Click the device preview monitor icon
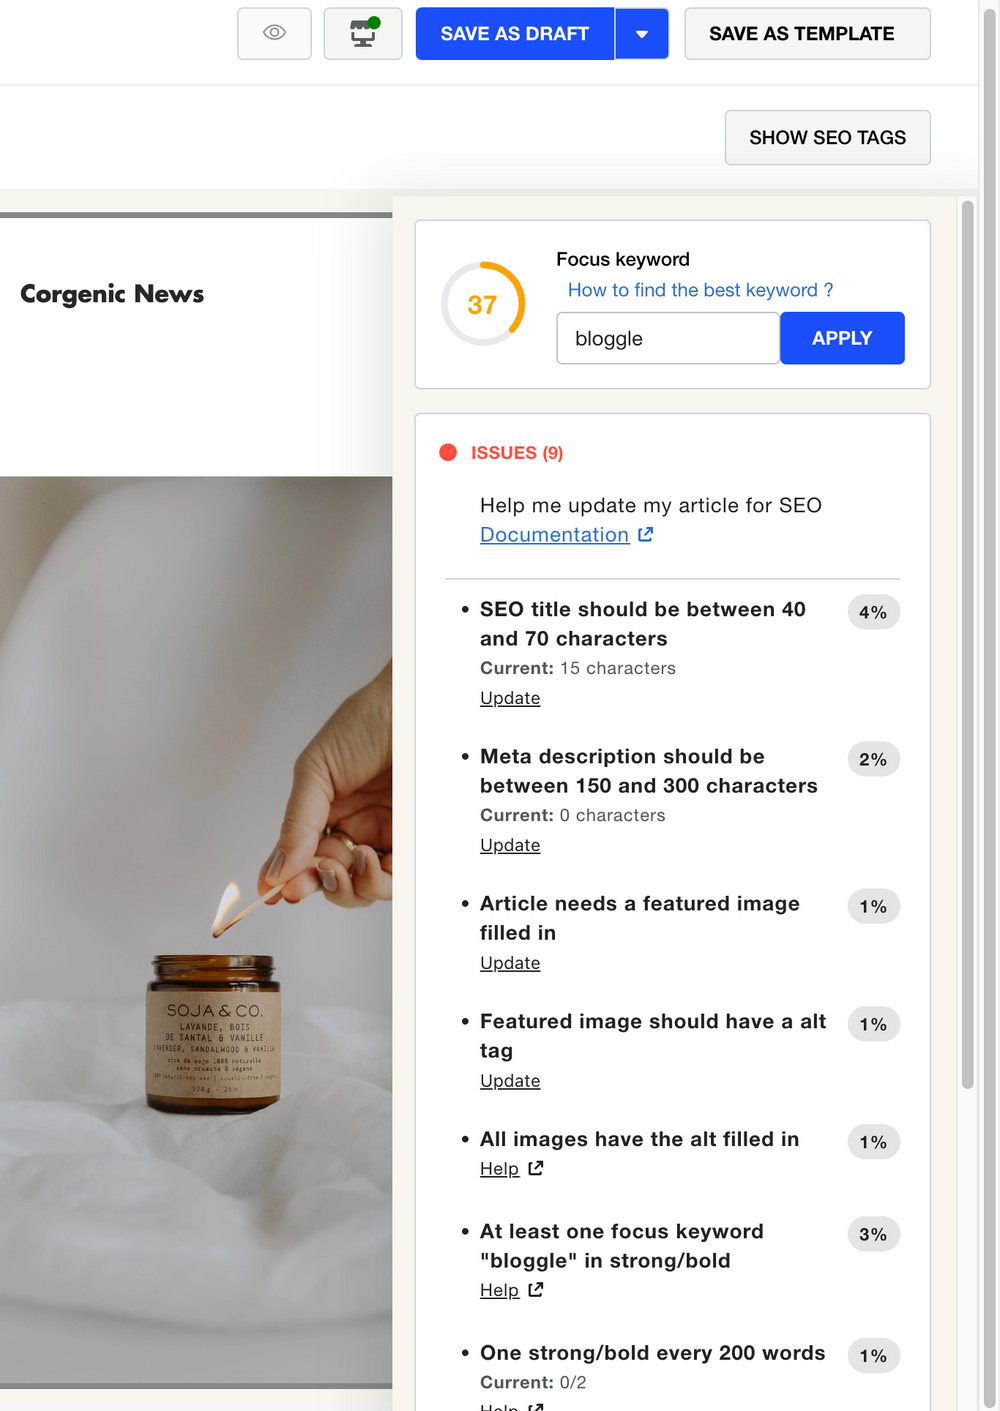This screenshot has height=1411, width=1000. 363,33
